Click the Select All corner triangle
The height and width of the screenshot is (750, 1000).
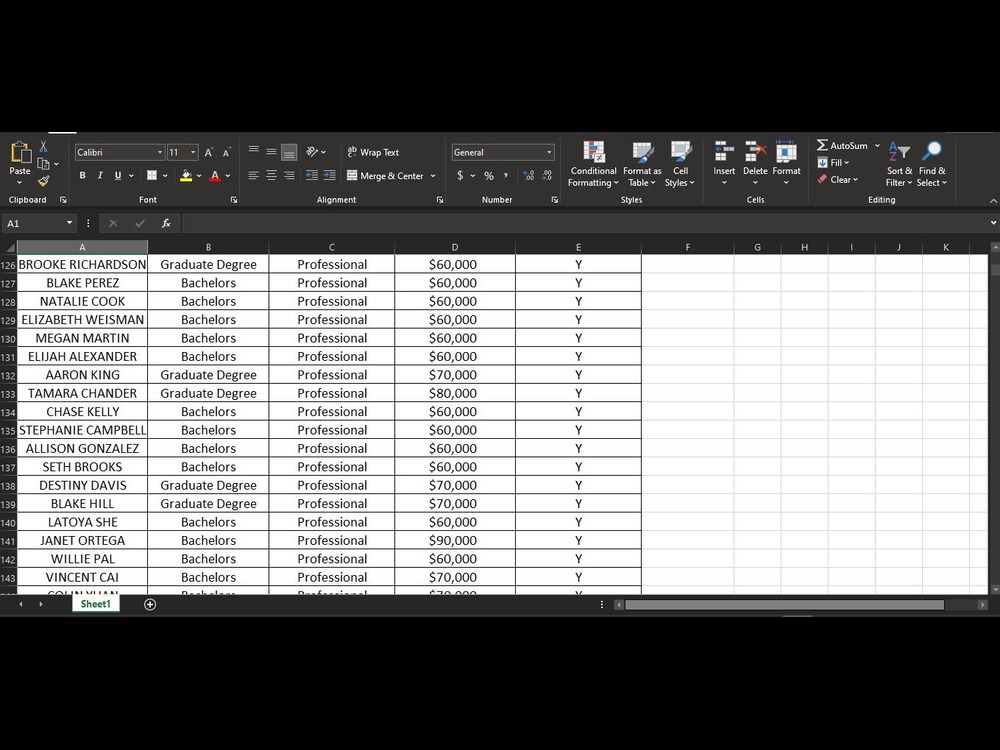(x=10, y=247)
